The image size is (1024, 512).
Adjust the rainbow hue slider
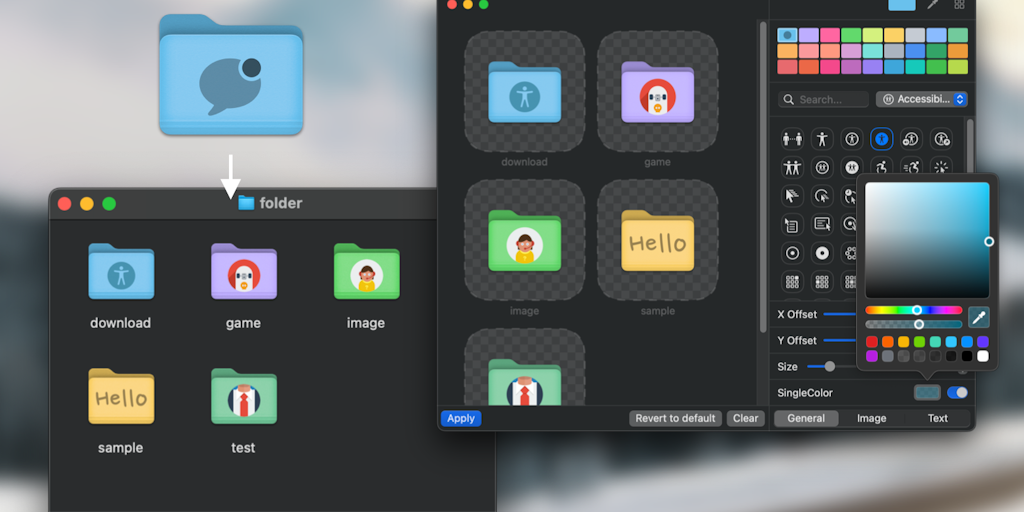click(x=914, y=310)
